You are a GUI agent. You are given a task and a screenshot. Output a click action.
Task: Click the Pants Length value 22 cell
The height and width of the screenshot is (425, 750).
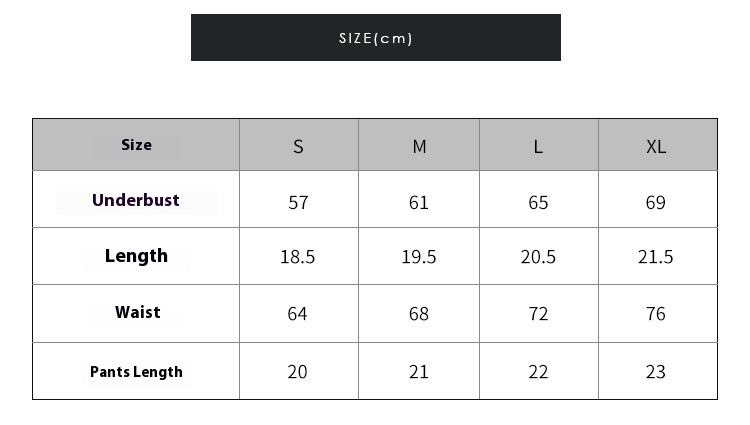point(539,371)
